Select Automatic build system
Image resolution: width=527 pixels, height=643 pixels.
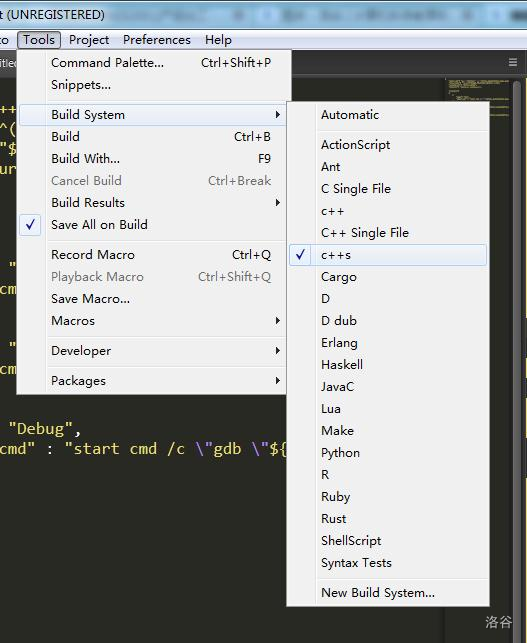pyautogui.click(x=388, y=115)
